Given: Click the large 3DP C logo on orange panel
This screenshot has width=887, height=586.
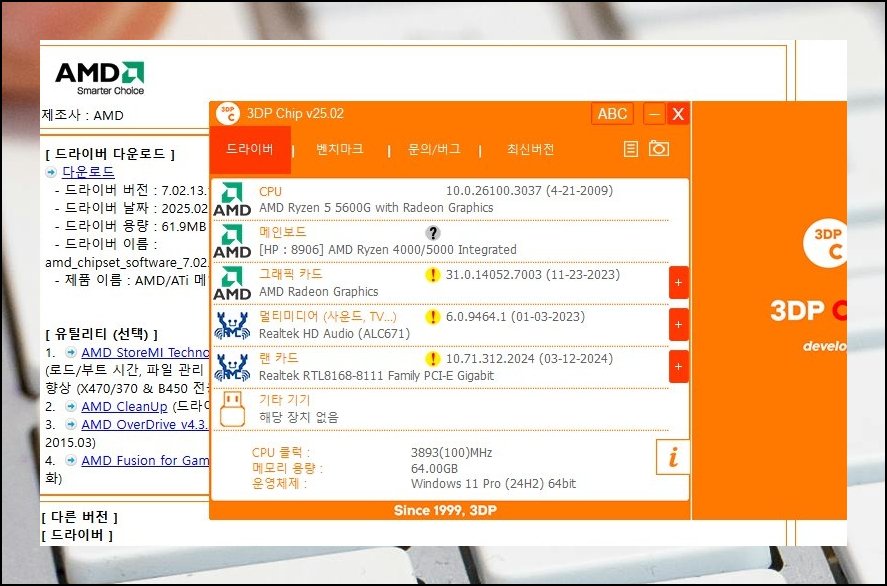Looking at the screenshot, I should 825,243.
